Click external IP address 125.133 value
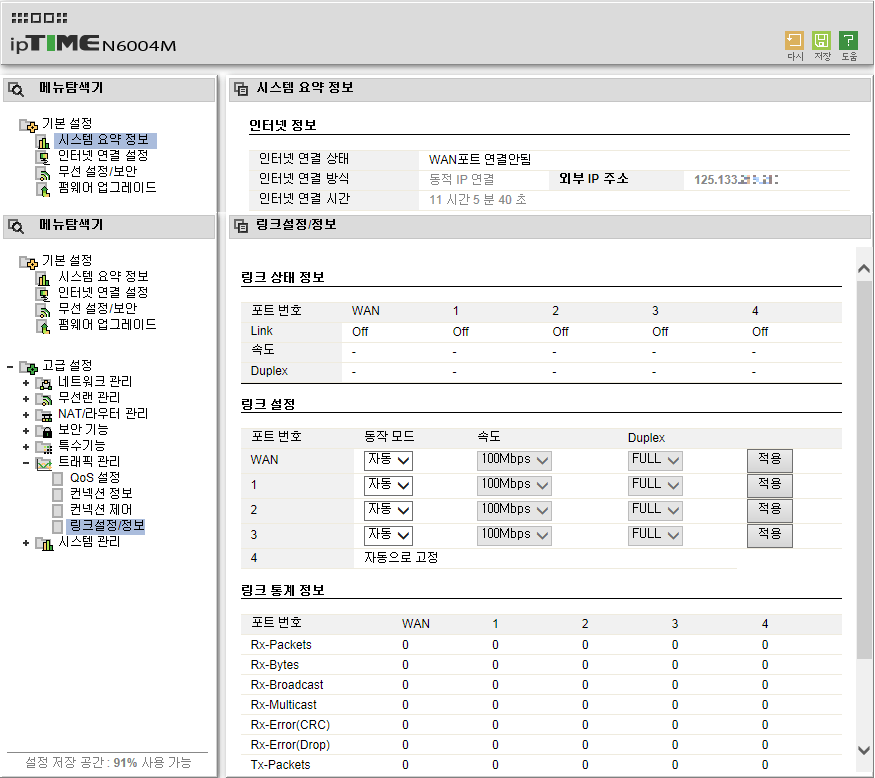Image resolution: width=875 pixels, height=778 pixels. pyautogui.click(x=736, y=180)
